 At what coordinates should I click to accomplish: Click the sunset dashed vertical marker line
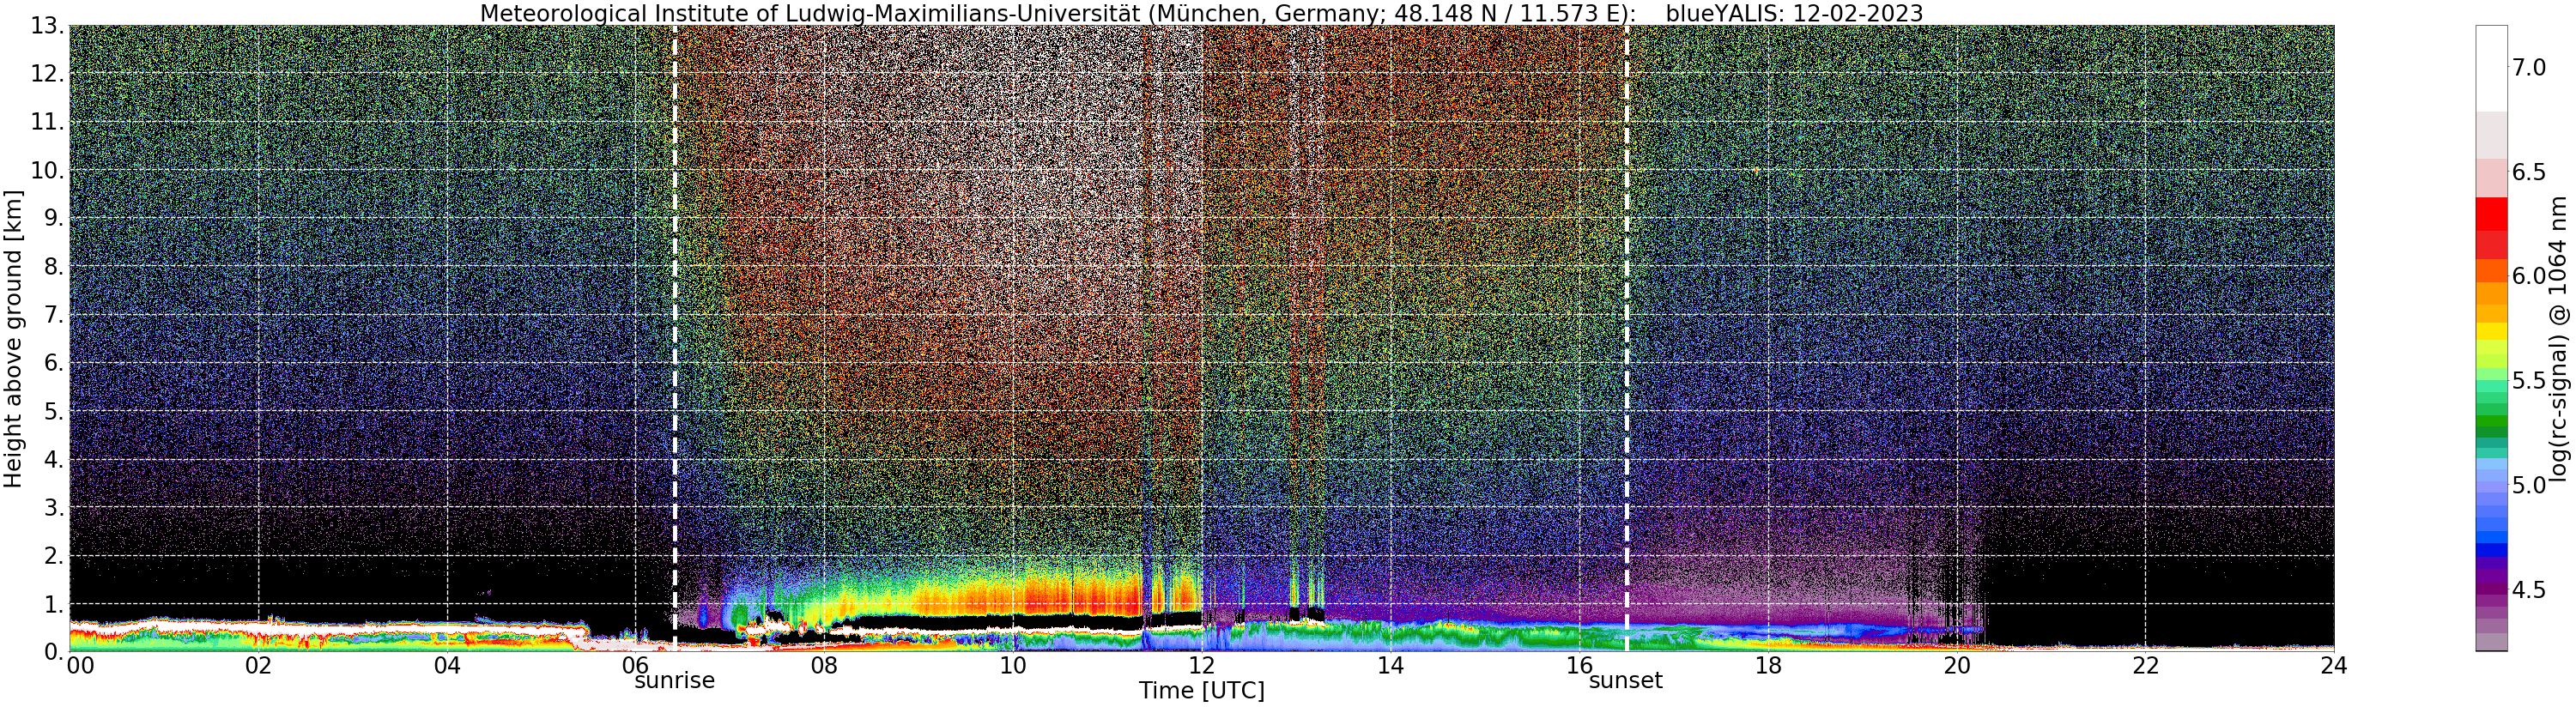tap(1627, 338)
